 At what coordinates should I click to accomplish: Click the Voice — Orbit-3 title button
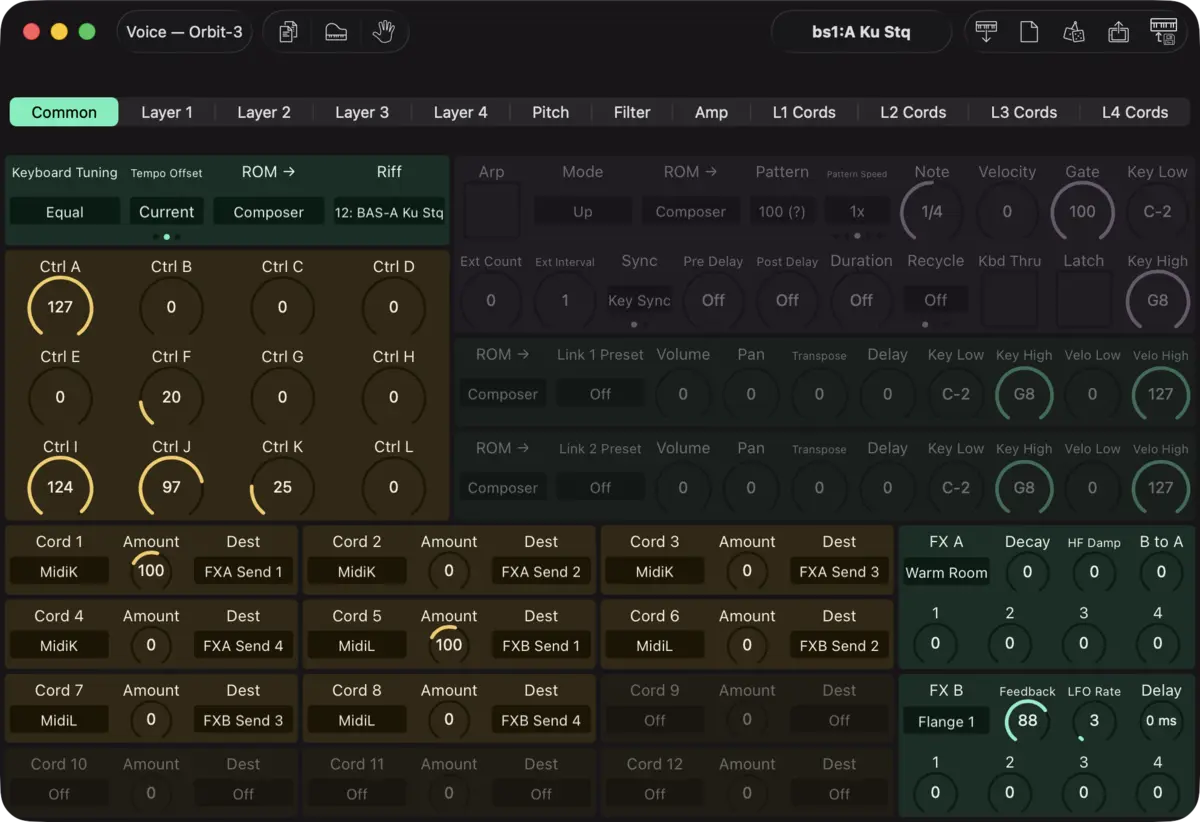pyautogui.click(x=184, y=32)
